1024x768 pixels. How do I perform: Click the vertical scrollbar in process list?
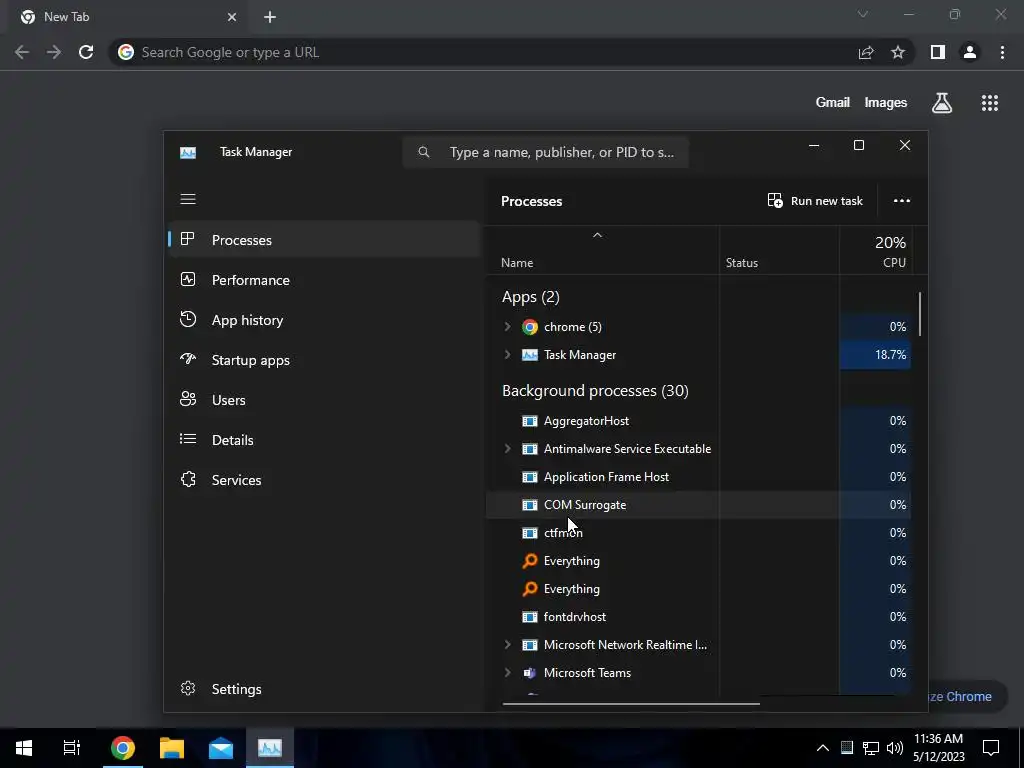[x=920, y=314]
